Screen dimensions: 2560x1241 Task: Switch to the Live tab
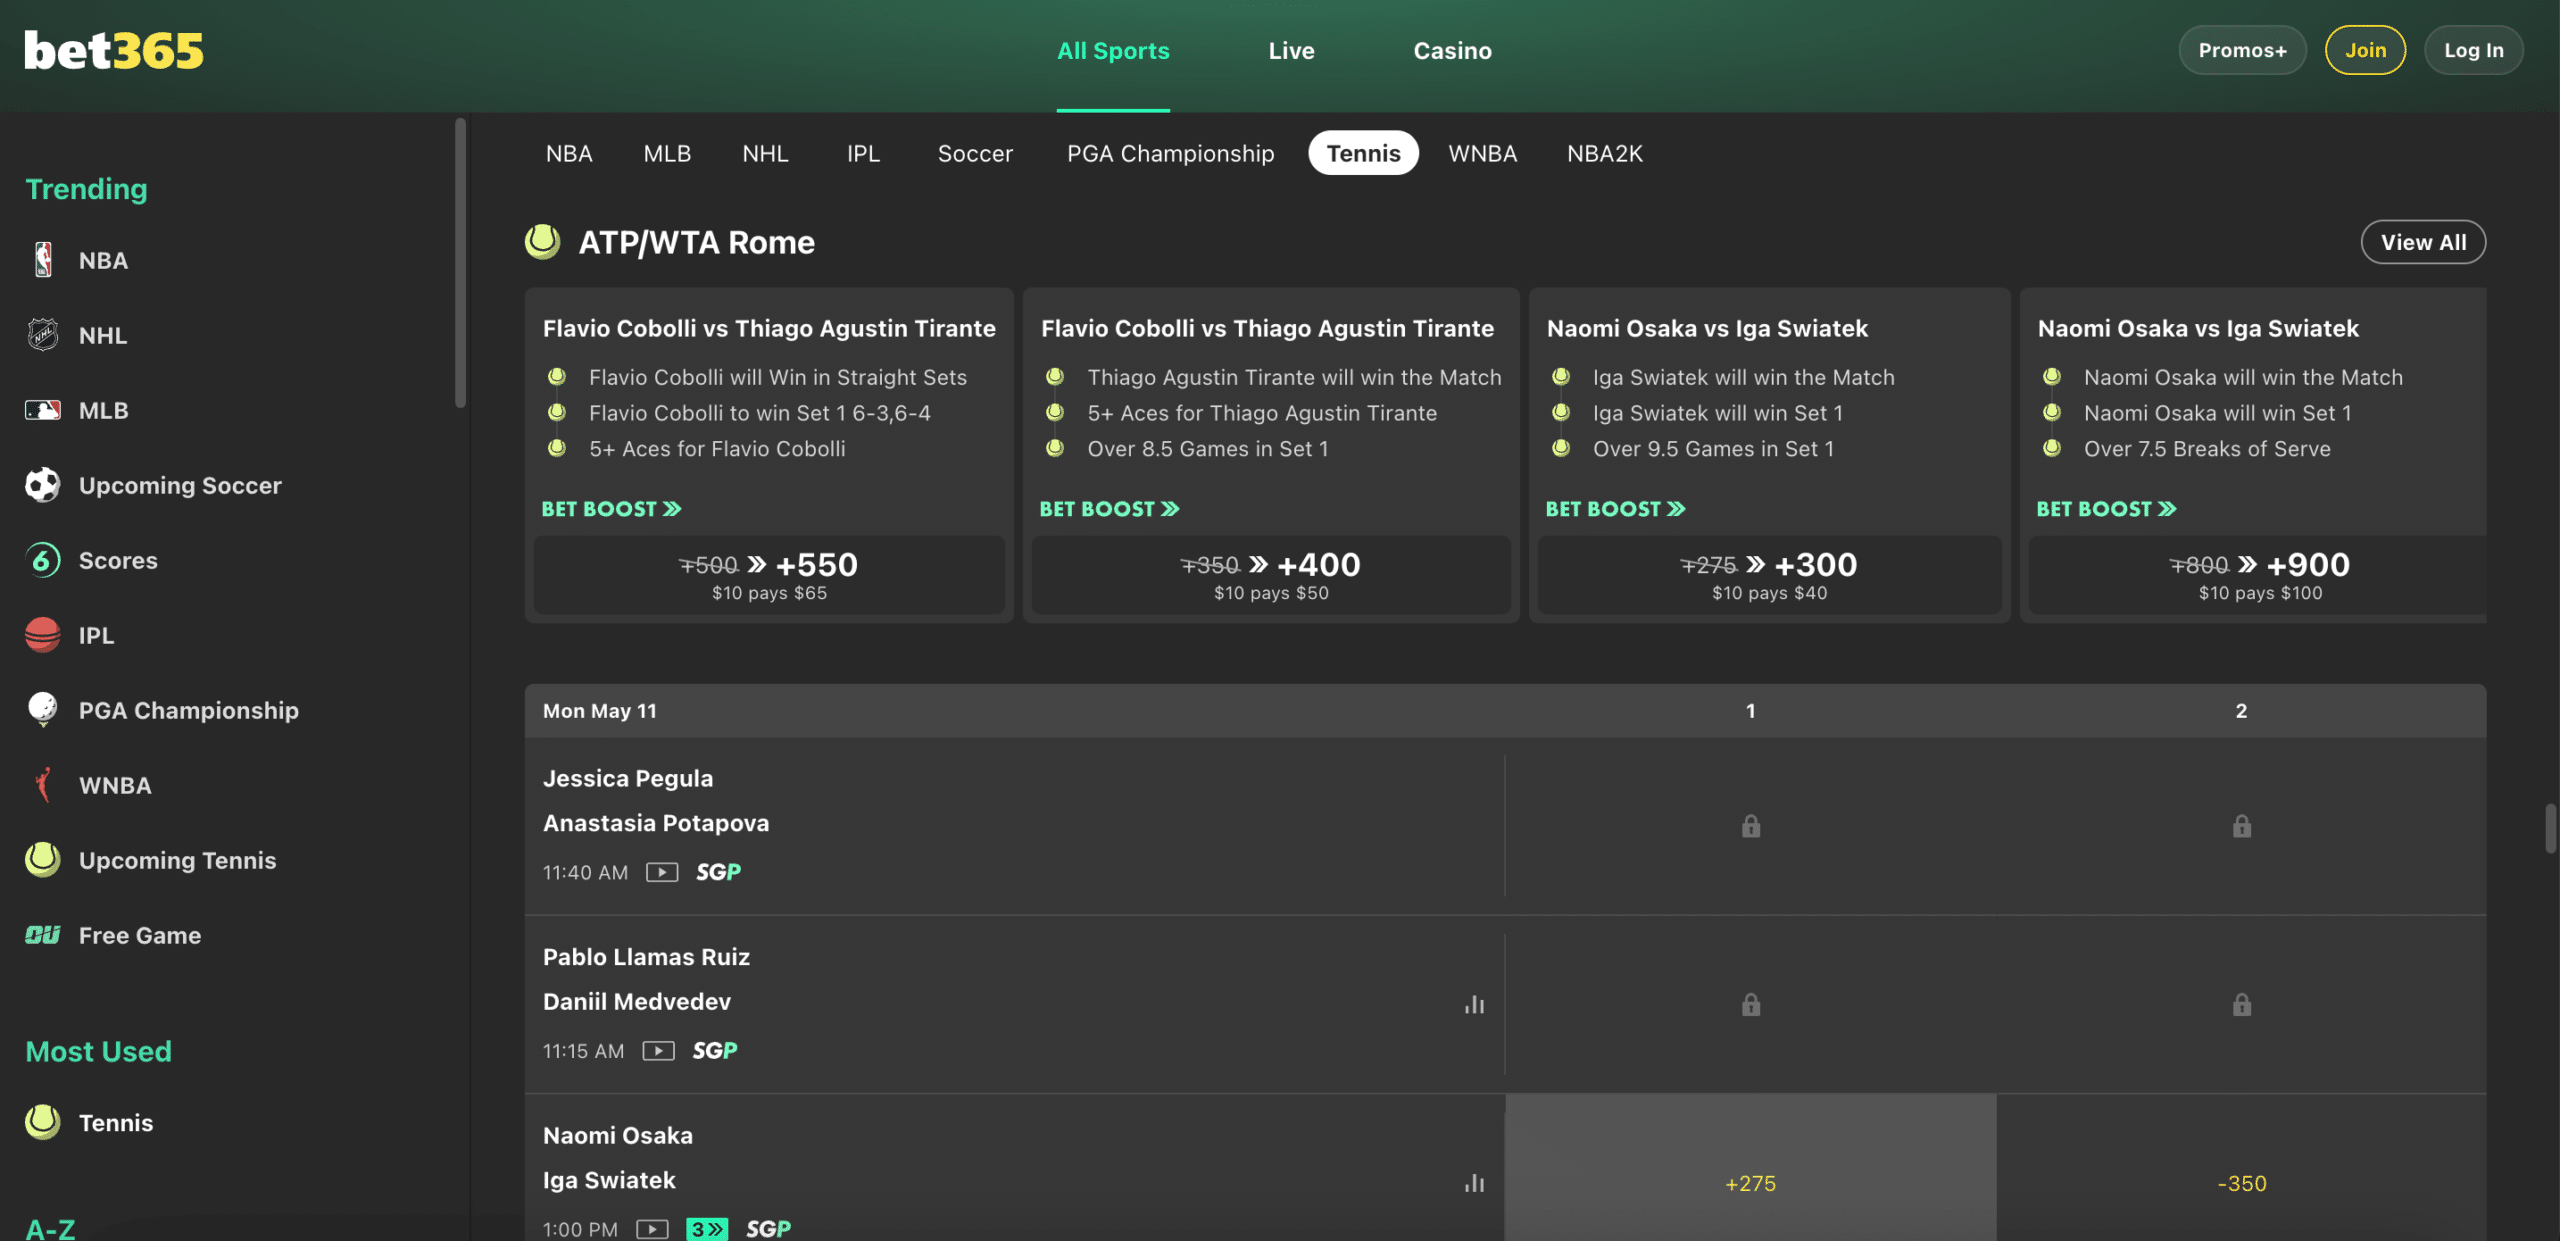click(x=1291, y=51)
